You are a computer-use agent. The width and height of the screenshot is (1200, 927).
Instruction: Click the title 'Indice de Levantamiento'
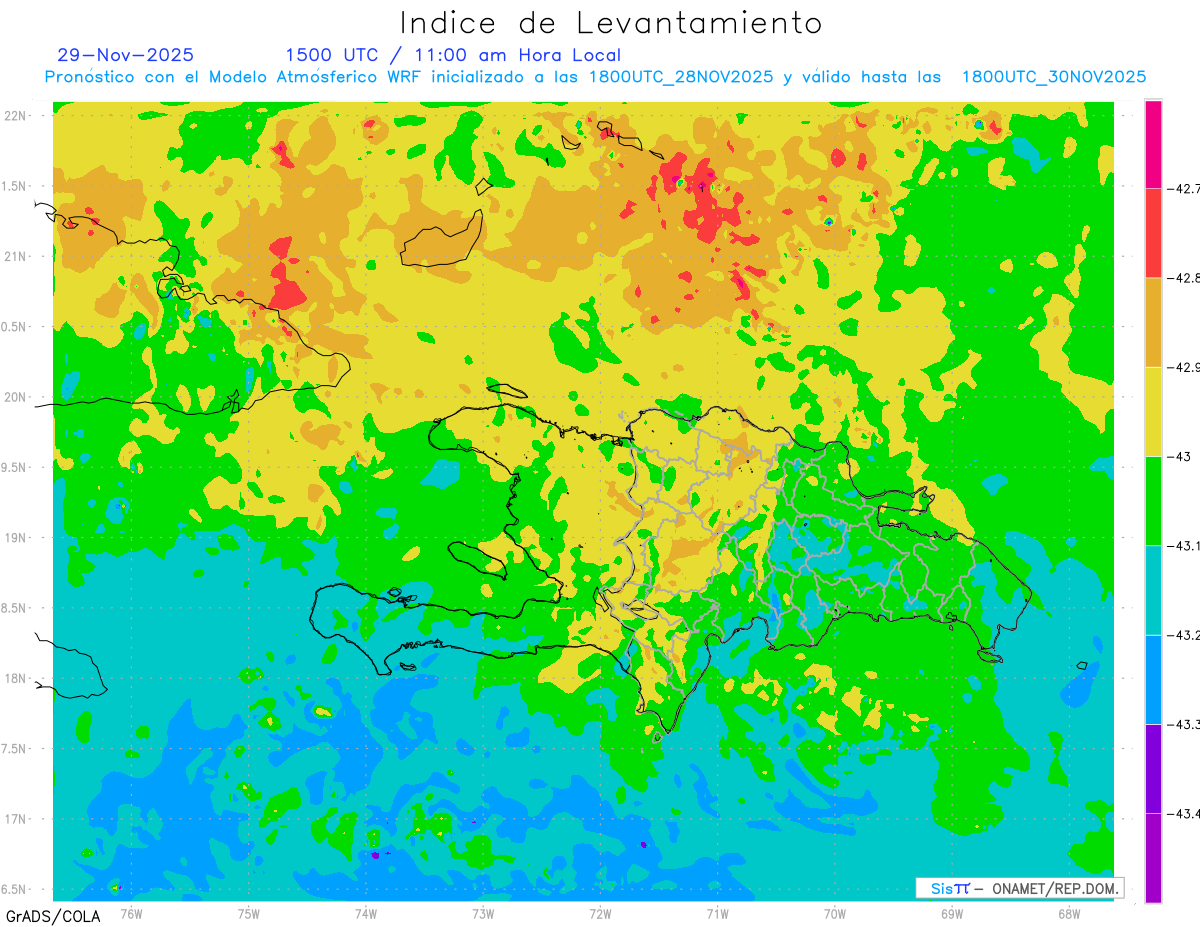pyautogui.click(x=611, y=22)
